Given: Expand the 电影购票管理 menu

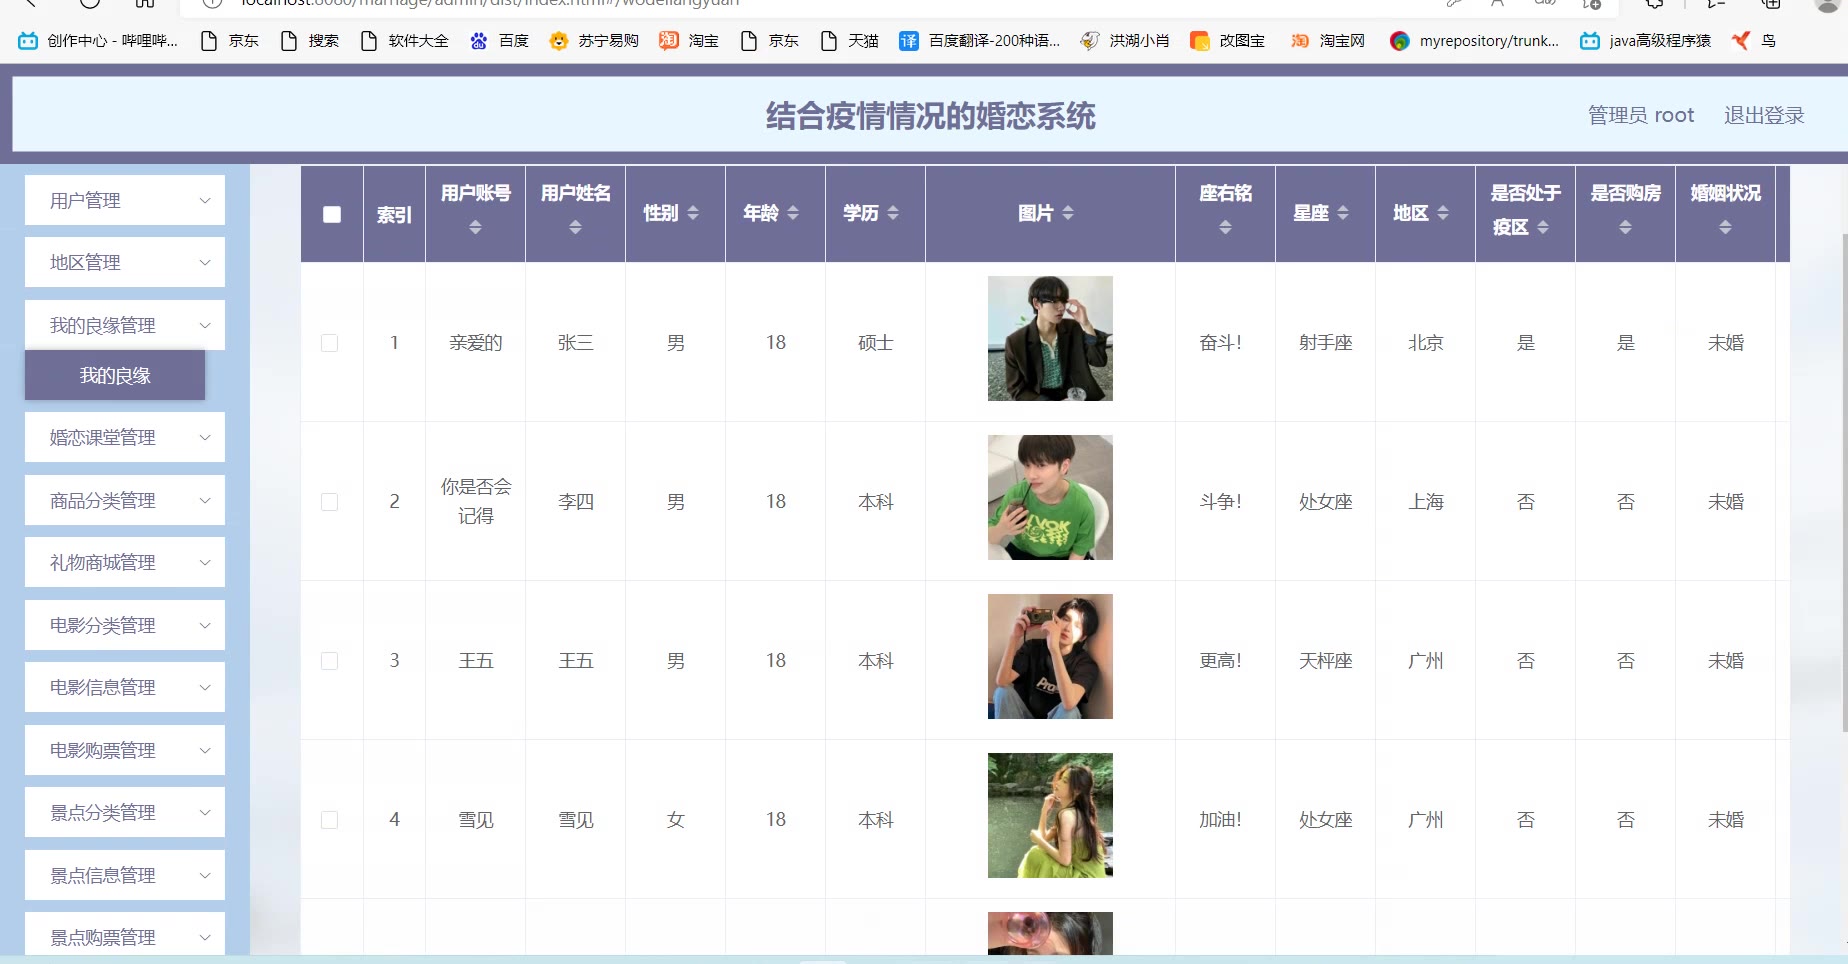Looking at the screenshot, I should 125,750.
